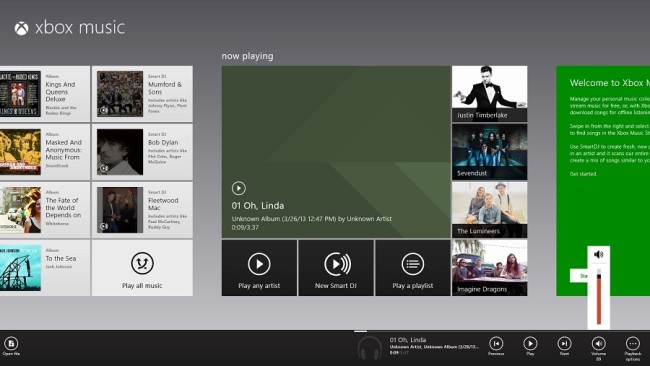Open The Lumineers artist tile
This screenshot has height=366, width=650.
pyautogui.click(x=490, y=210)
